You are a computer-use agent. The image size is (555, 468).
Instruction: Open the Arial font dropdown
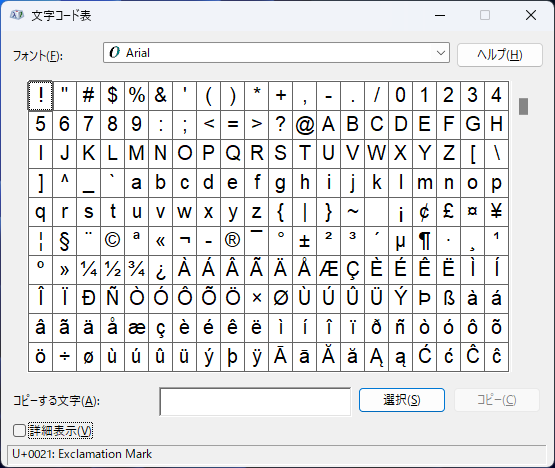pos(276,53)
